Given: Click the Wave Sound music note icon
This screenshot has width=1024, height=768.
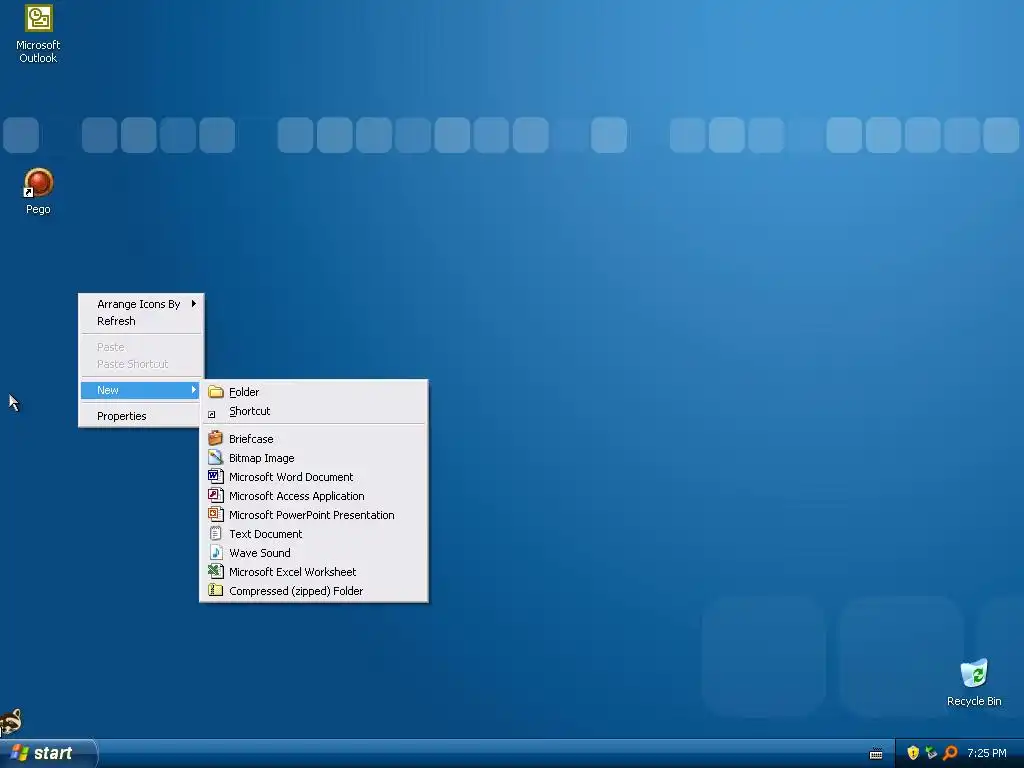Looking at the screenshot, I should (216, 552).
